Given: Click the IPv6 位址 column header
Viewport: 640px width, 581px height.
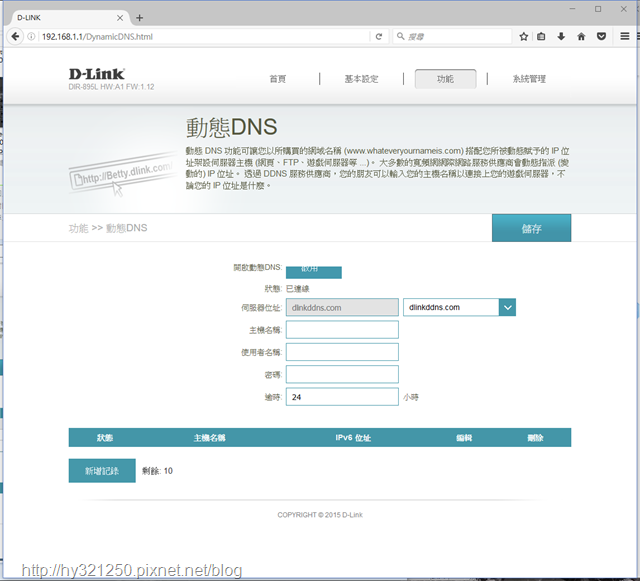Looking at the screenshot, I should pos(353,438).
